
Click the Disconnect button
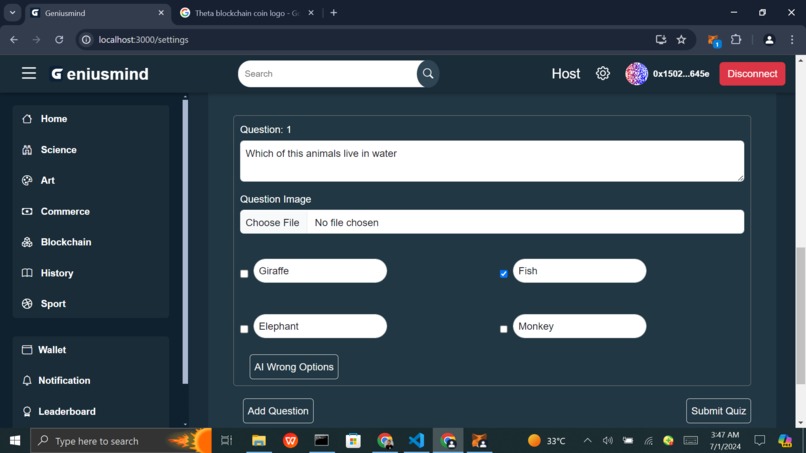coord(752,74)
